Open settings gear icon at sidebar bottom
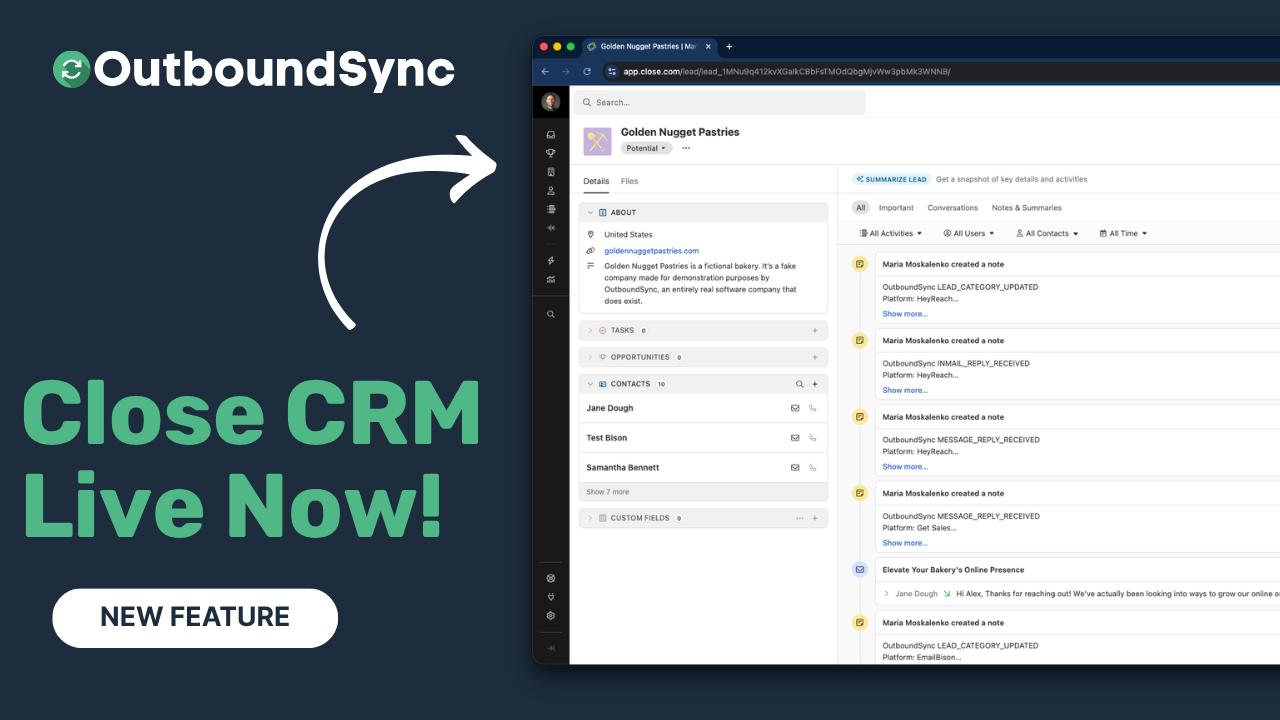The image size is (1280, 720). coord(550,616)
